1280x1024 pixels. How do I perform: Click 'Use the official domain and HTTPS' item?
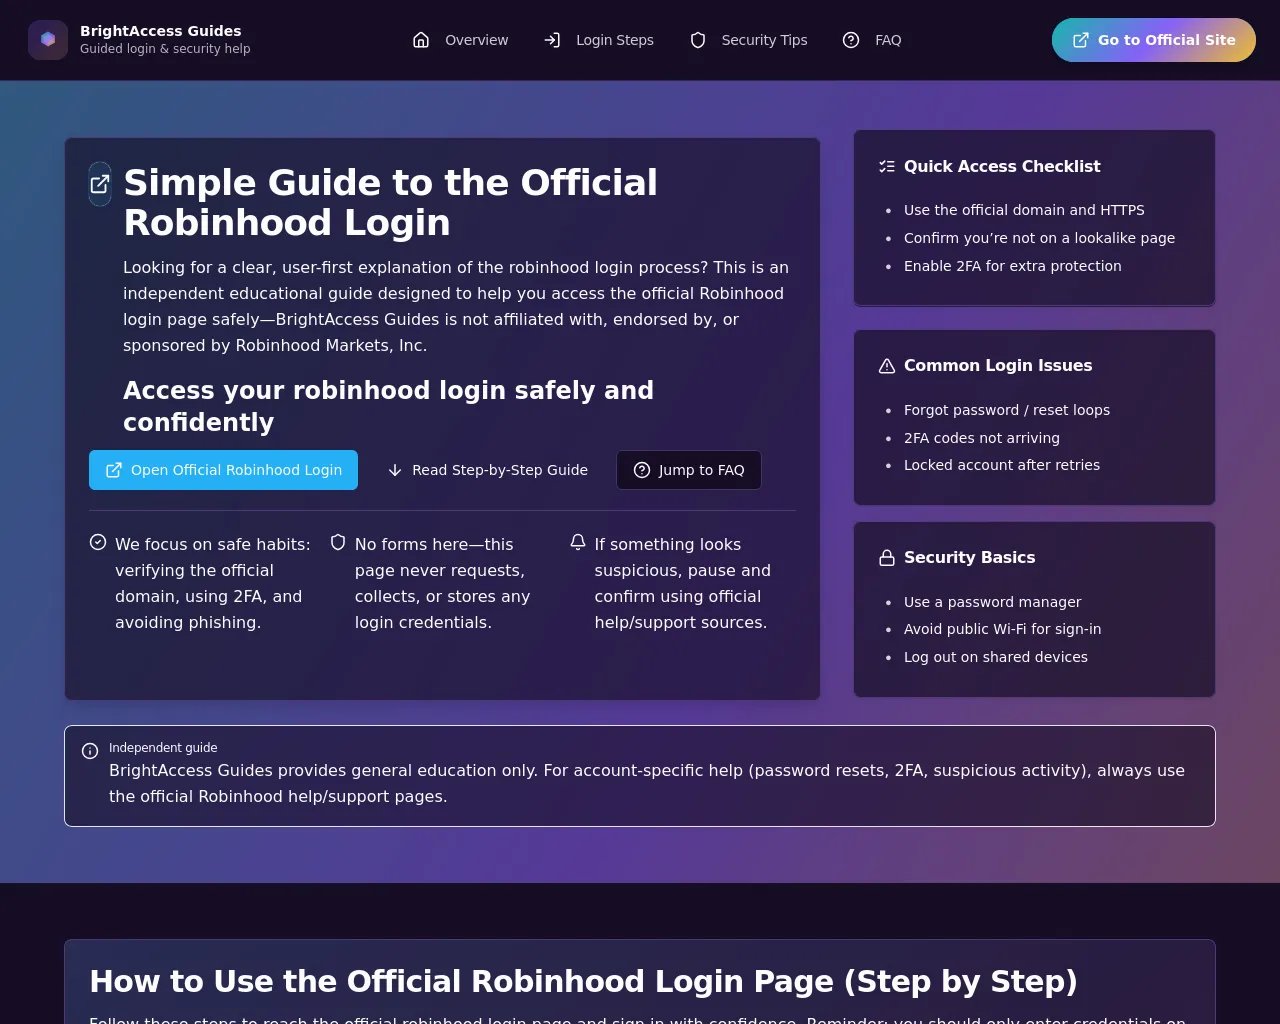coord(1024,210)
